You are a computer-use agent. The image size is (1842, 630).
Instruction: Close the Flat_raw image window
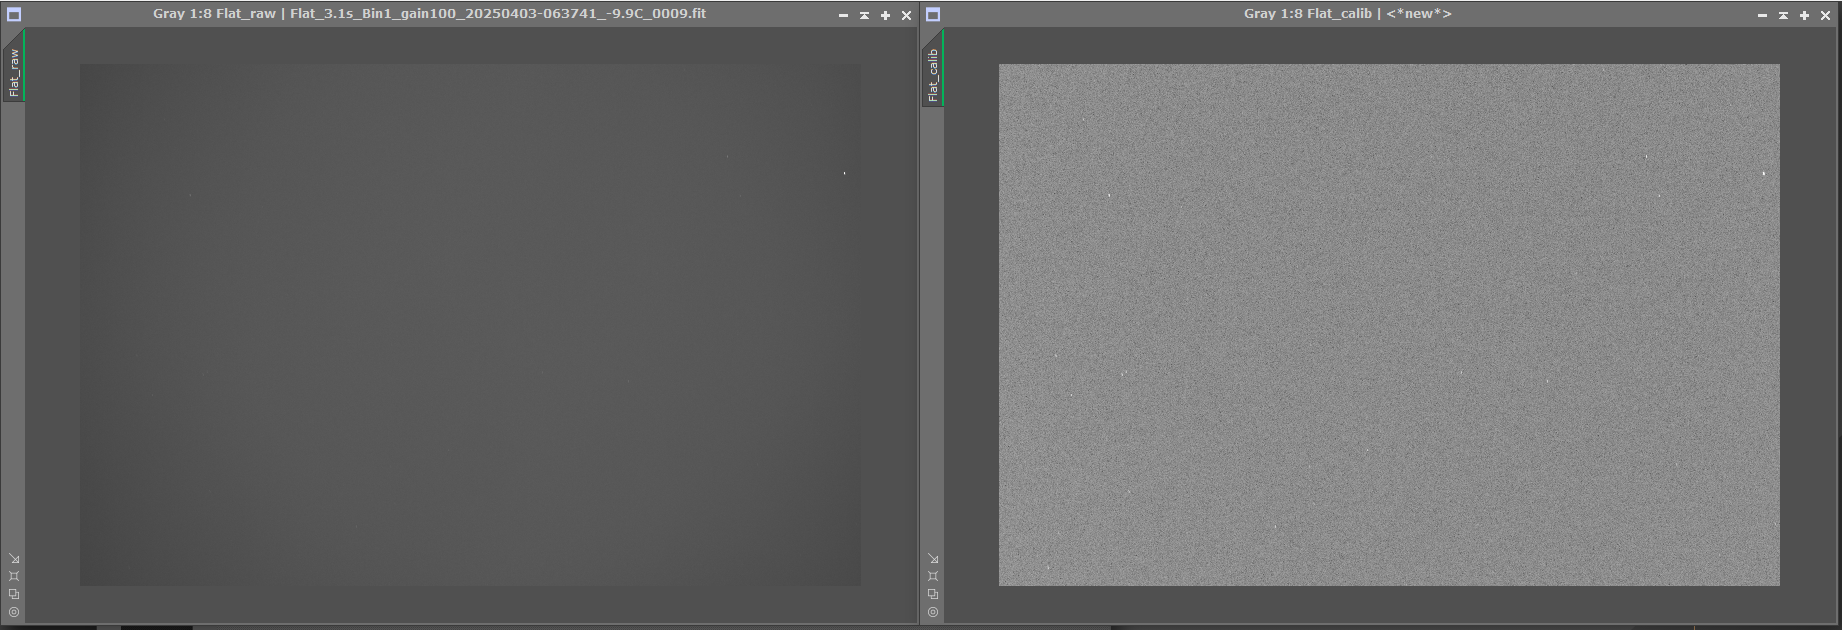906,15
